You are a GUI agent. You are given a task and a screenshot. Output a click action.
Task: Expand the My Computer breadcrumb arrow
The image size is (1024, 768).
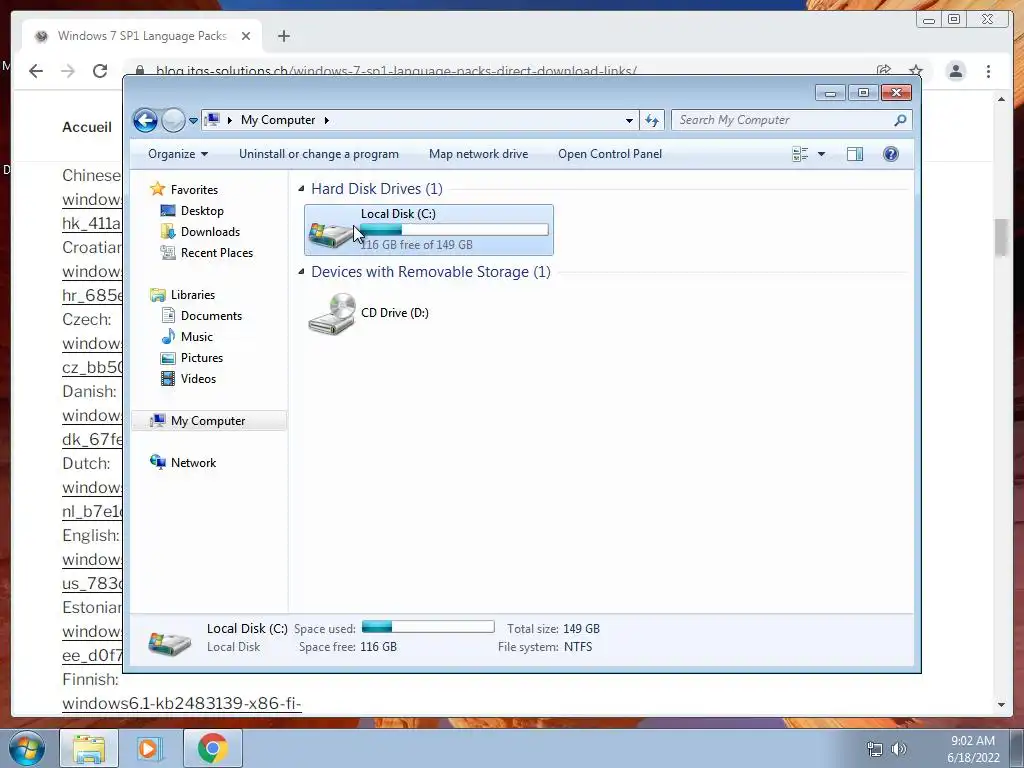(327, 120)
